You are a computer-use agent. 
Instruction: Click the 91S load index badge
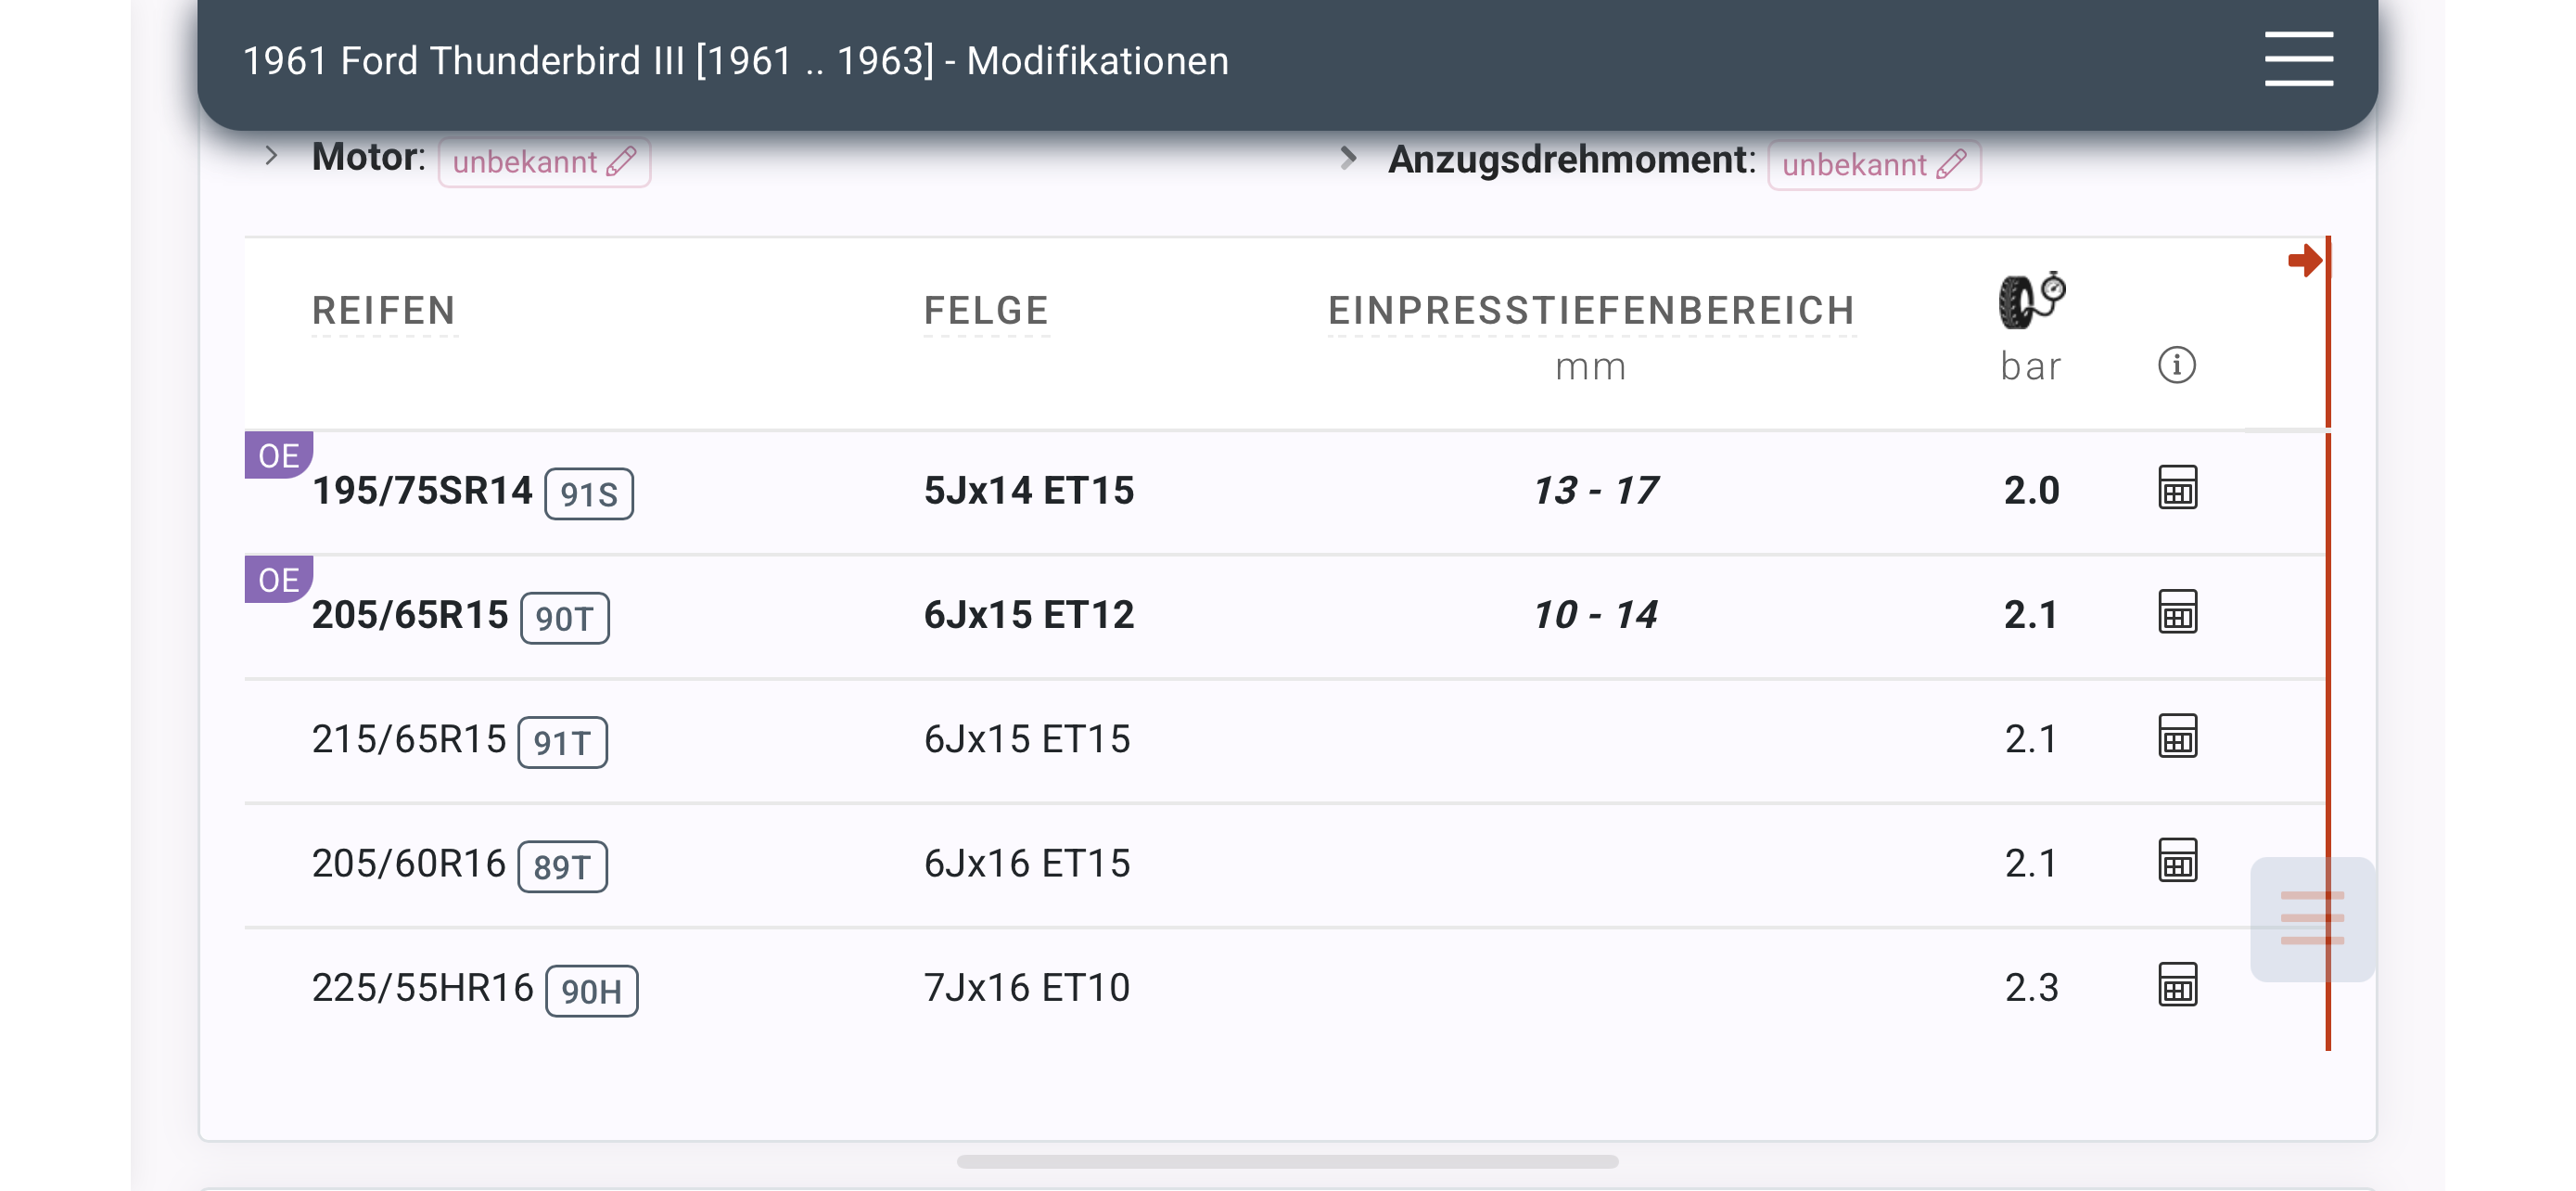(588, 494)
